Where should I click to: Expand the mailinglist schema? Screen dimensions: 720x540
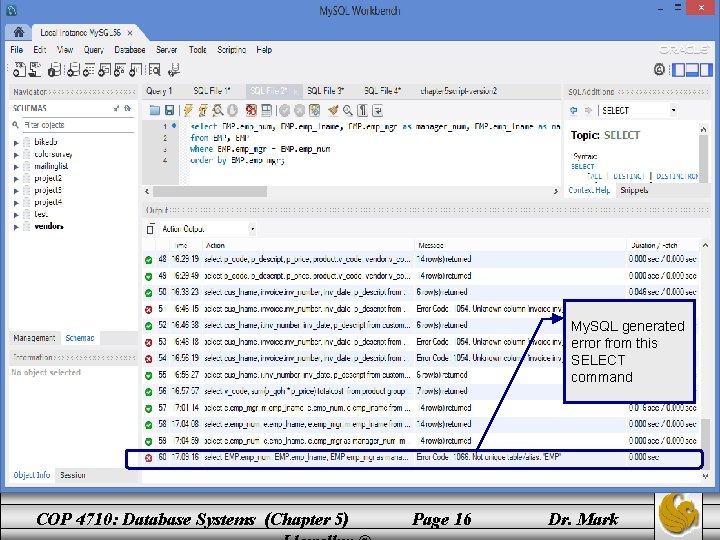click(x=16, y=167)
